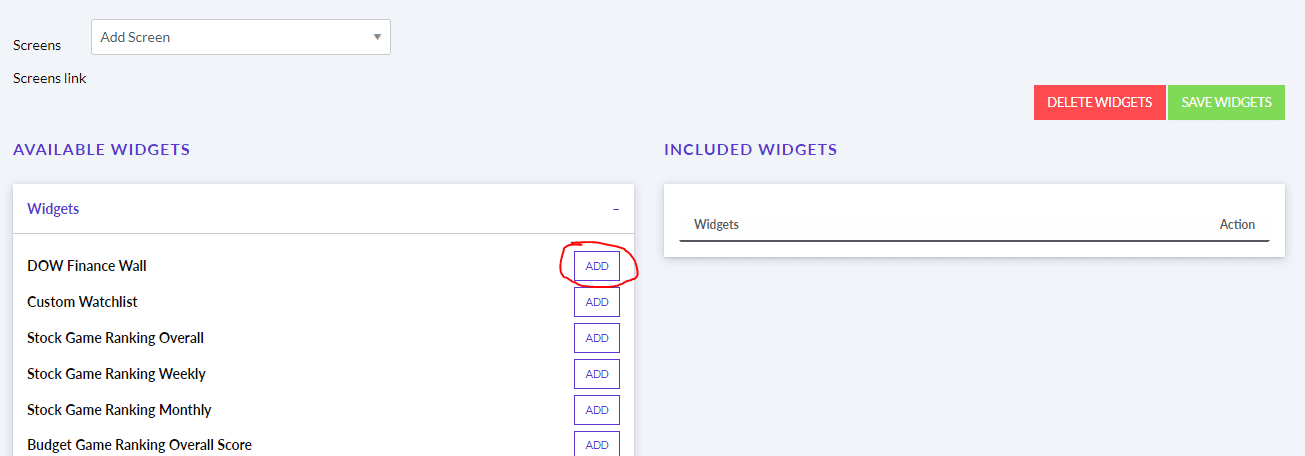Open the Add Screen dropdown
This screenshot has width=1305, height=456.
pos(240,37)
